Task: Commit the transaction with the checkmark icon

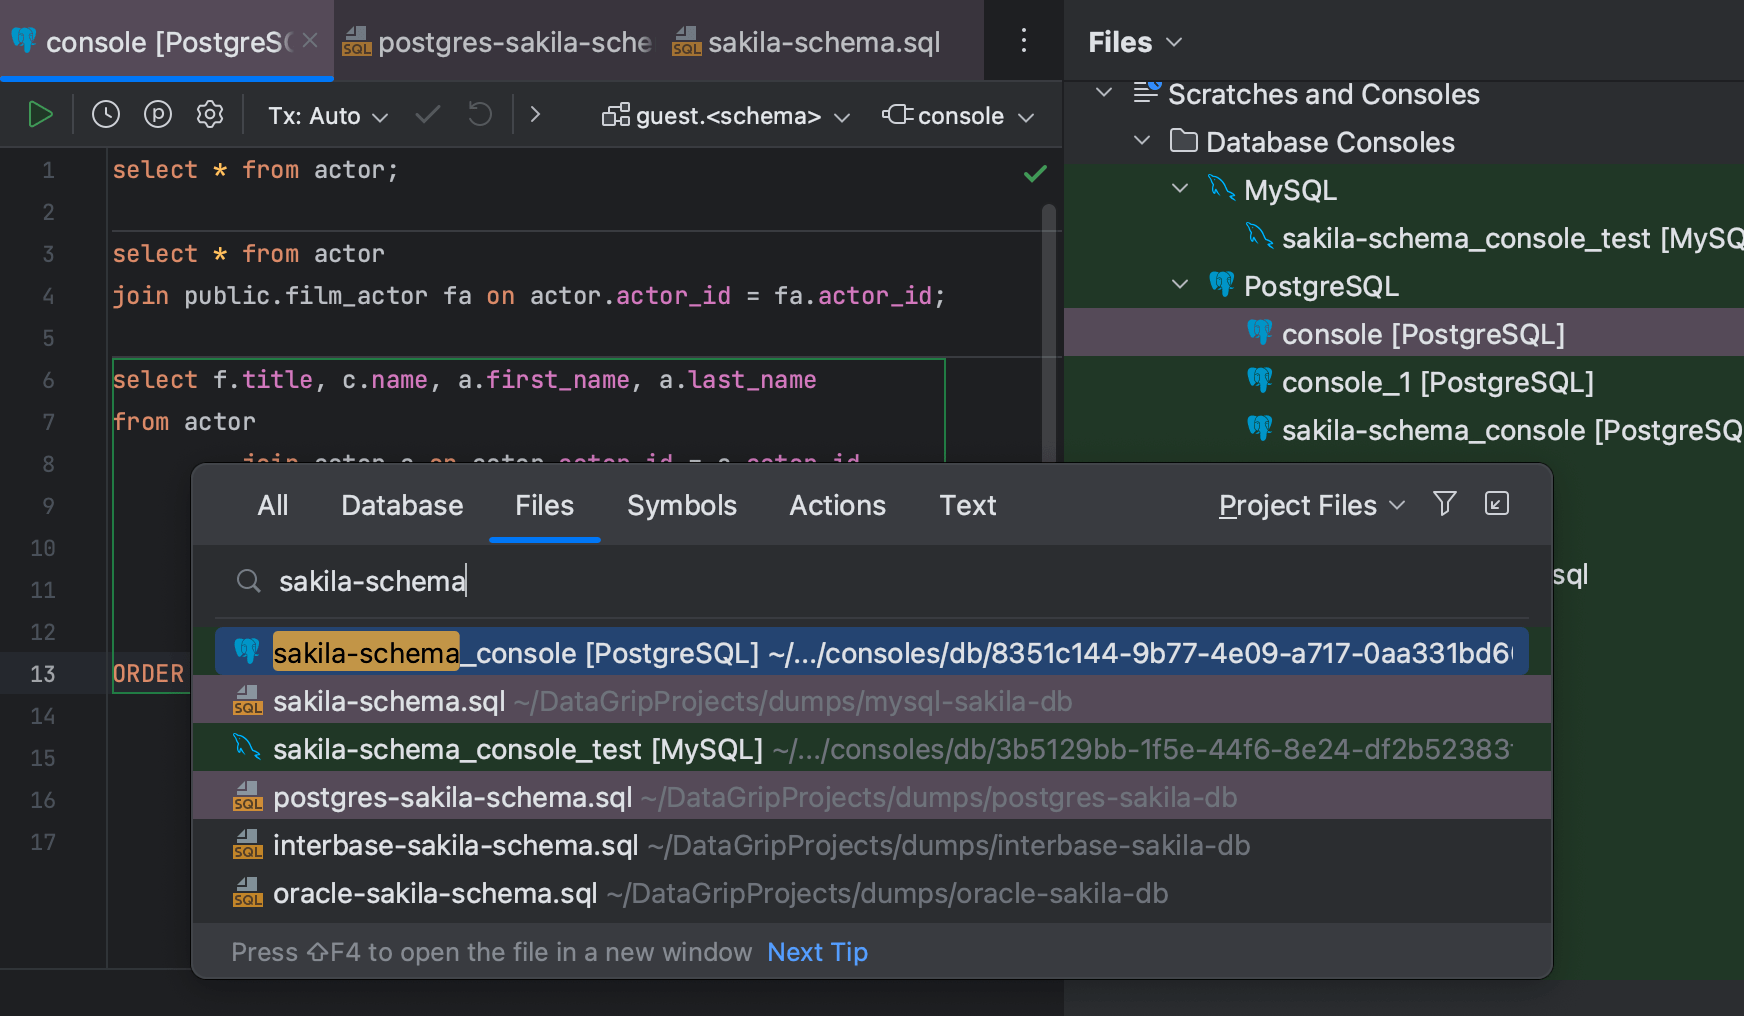Action: coord(427,114)
